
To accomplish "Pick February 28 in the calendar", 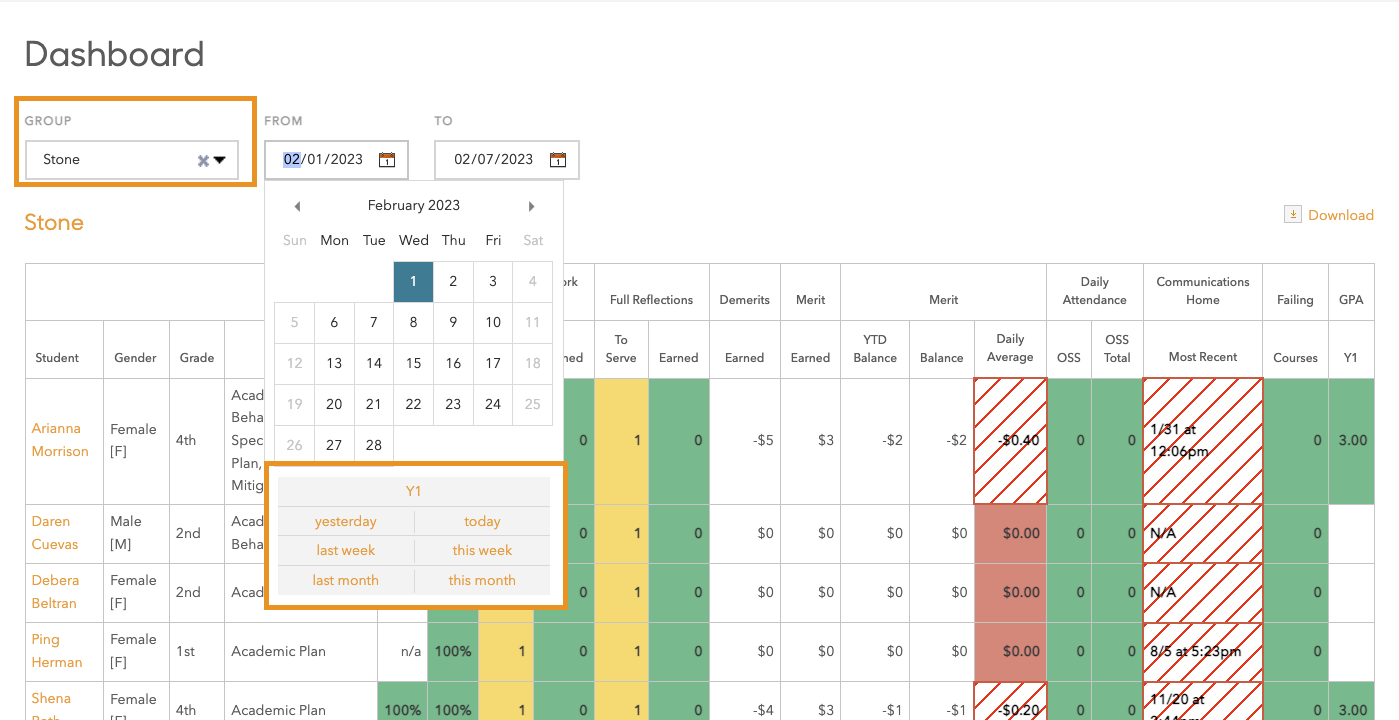I will pyautogui.click(x=374, y=445).
